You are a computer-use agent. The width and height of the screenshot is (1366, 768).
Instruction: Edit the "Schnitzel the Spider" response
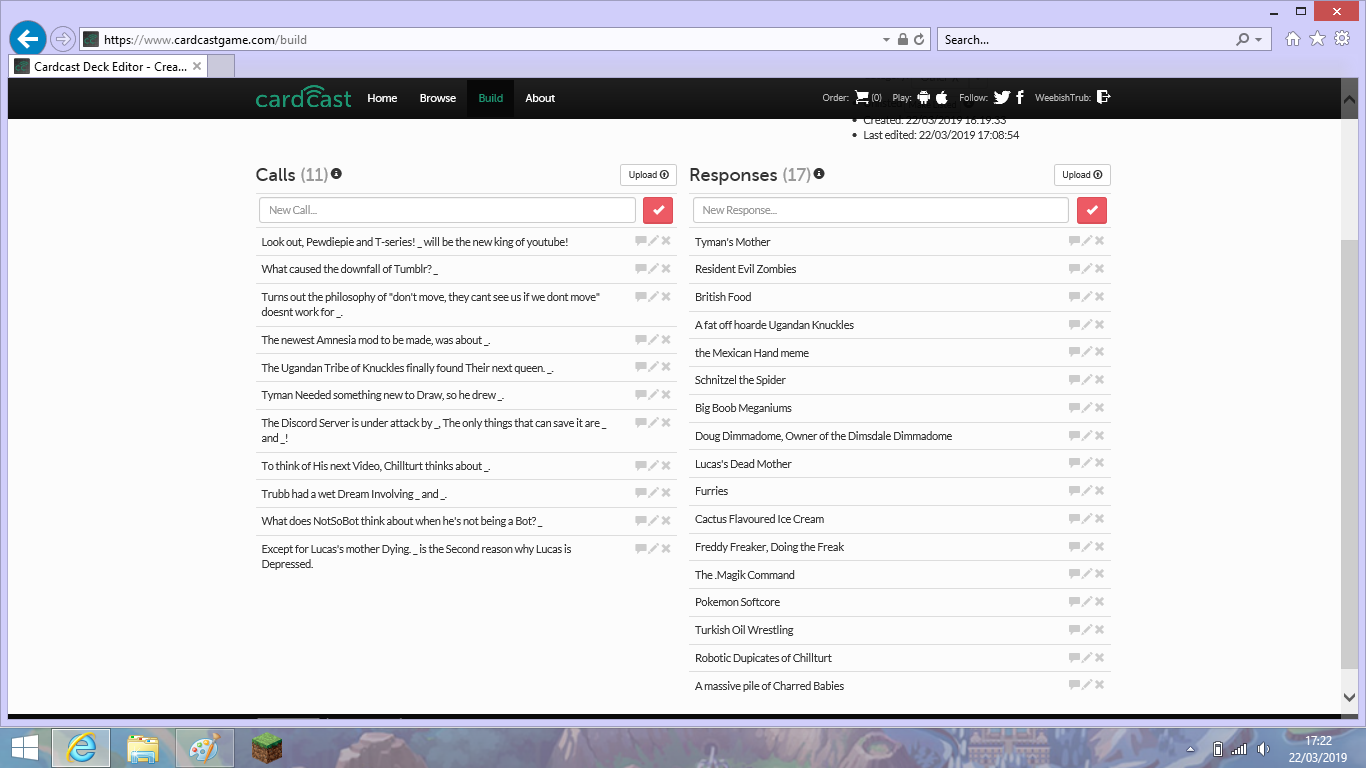pyautogui.click(x=1087, y=379)
